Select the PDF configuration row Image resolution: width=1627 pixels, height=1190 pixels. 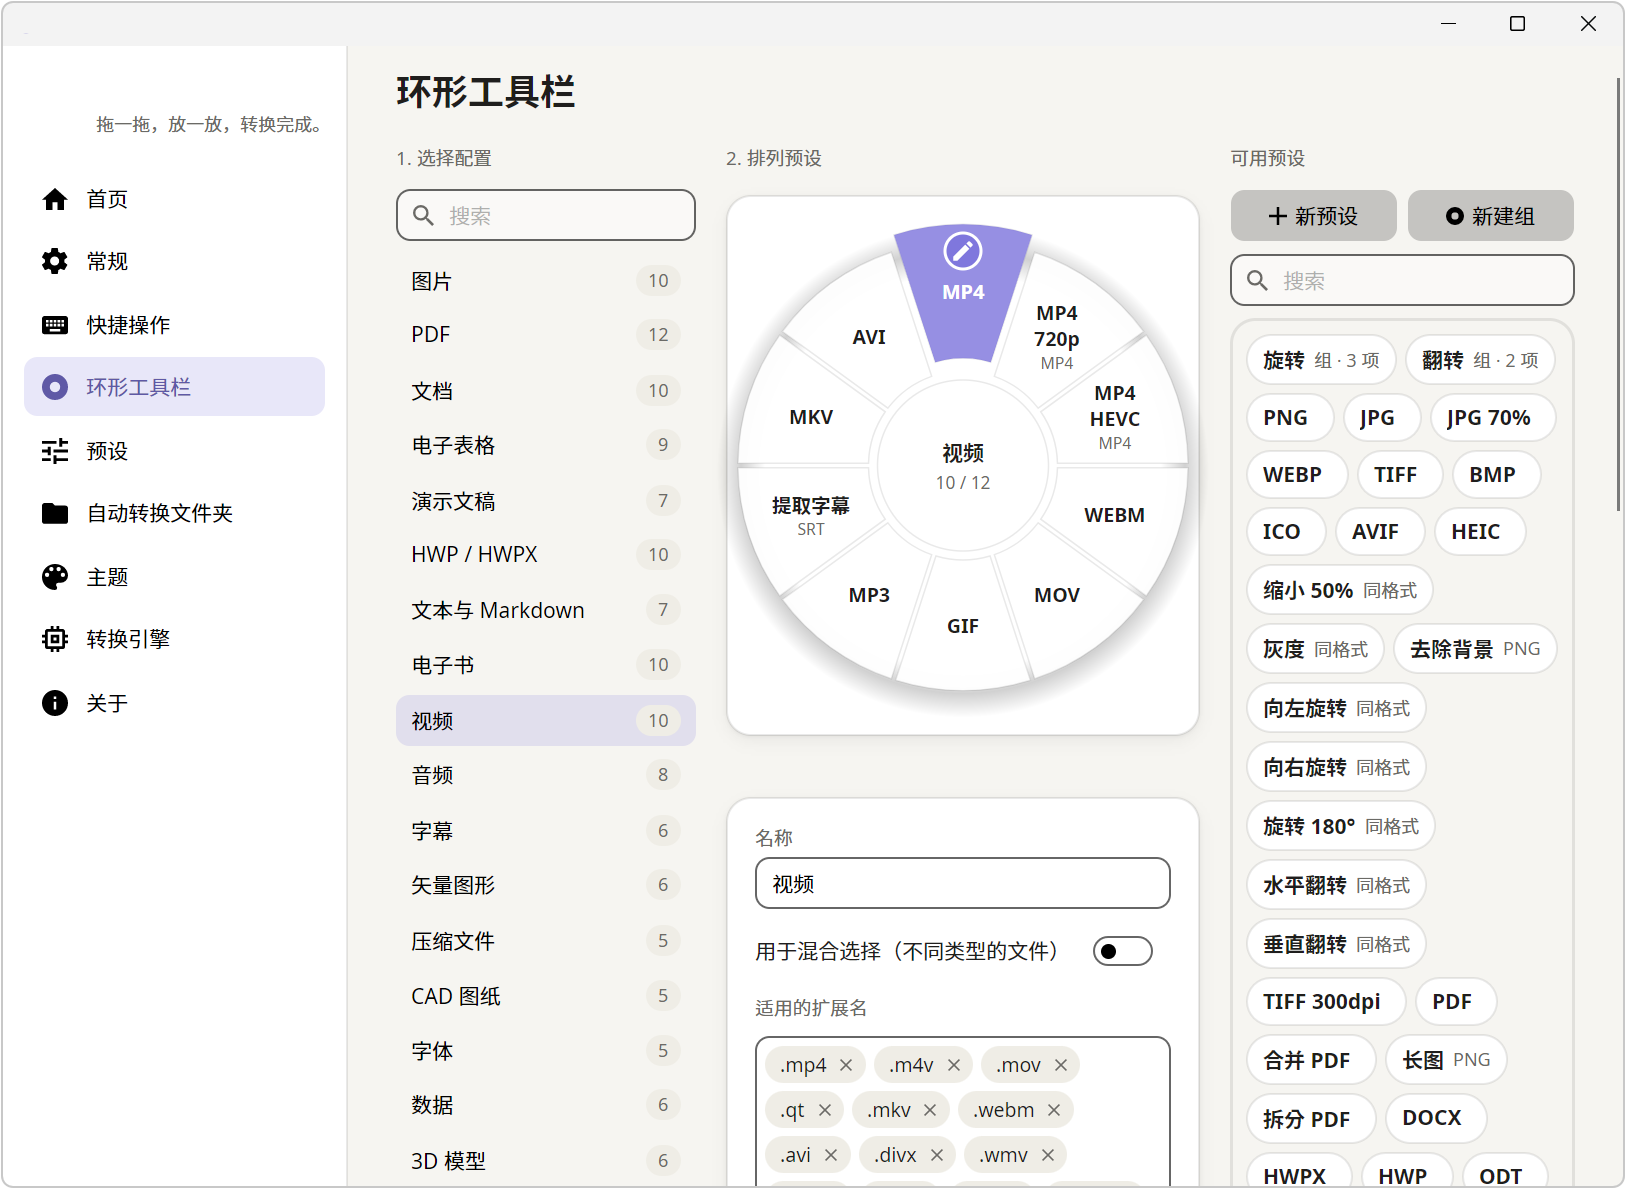coord(546,334)
